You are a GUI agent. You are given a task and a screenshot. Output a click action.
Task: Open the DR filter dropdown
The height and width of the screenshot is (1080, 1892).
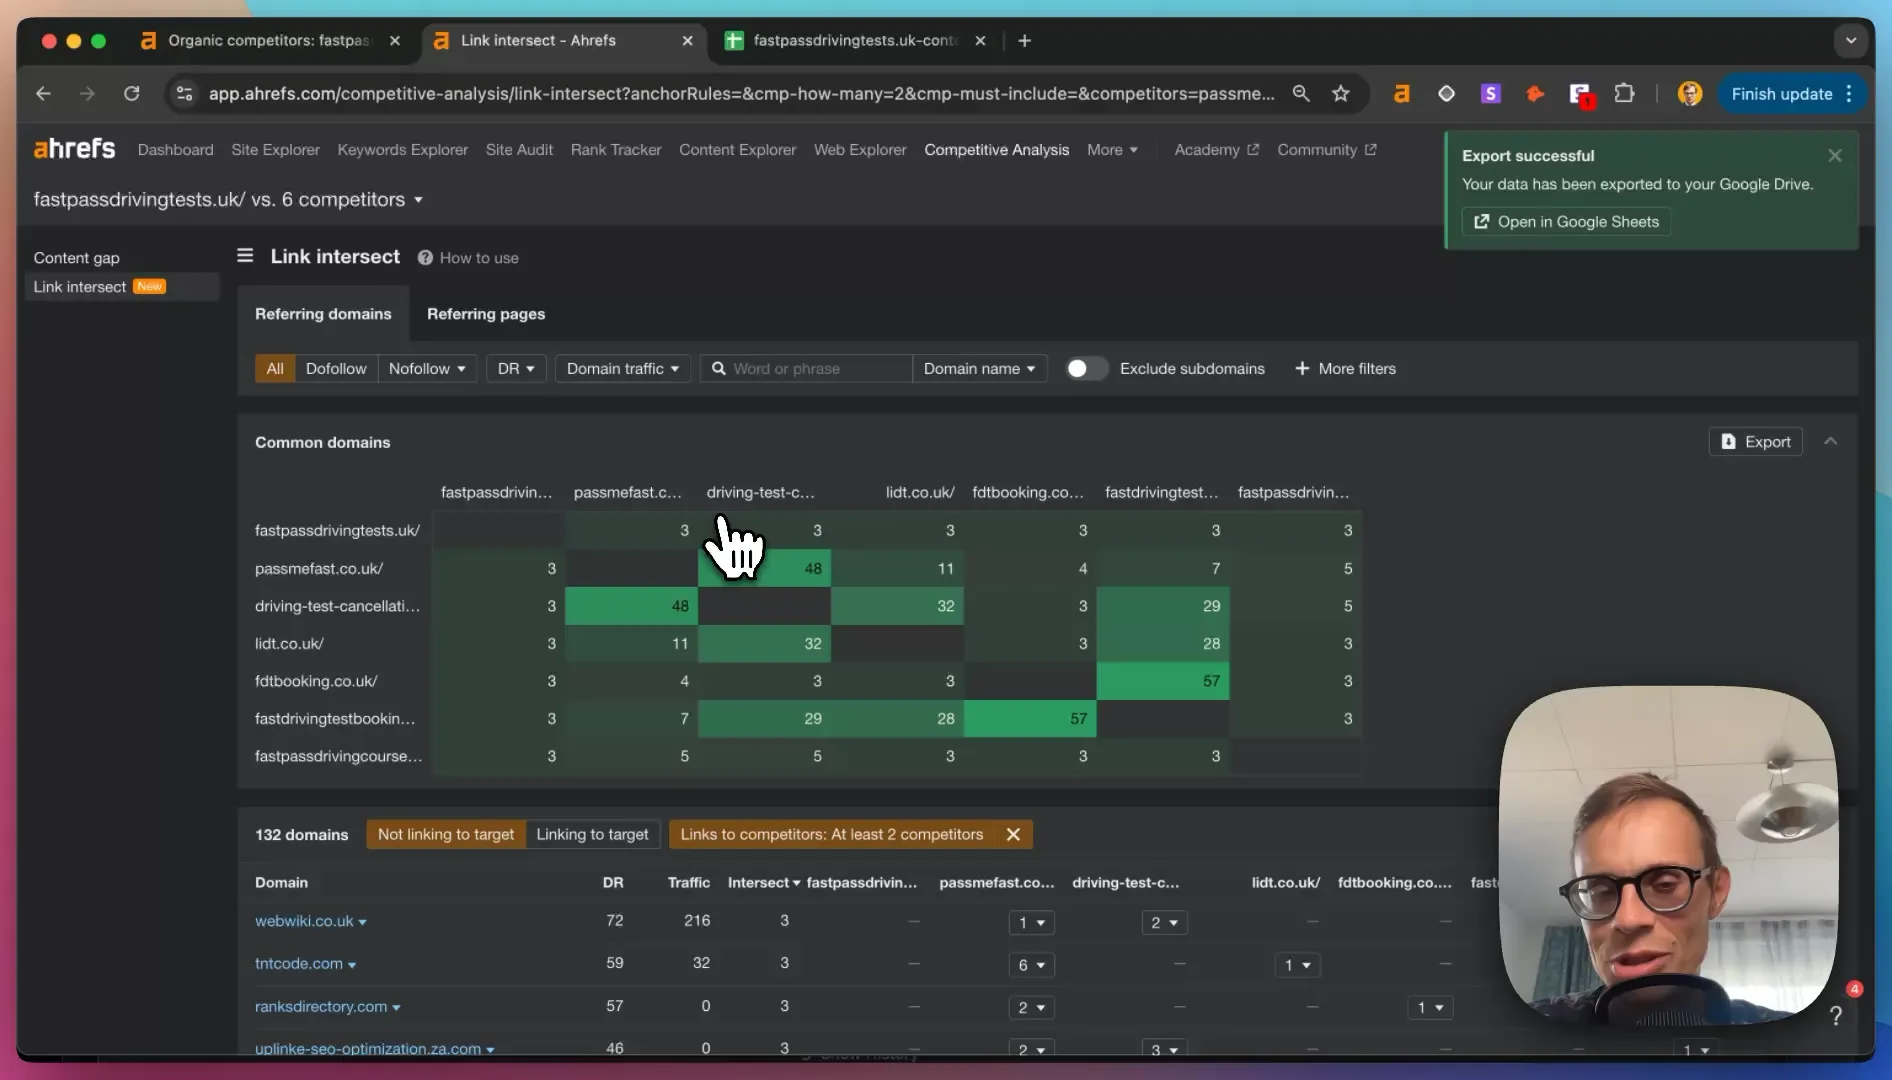tap(516, 369)
